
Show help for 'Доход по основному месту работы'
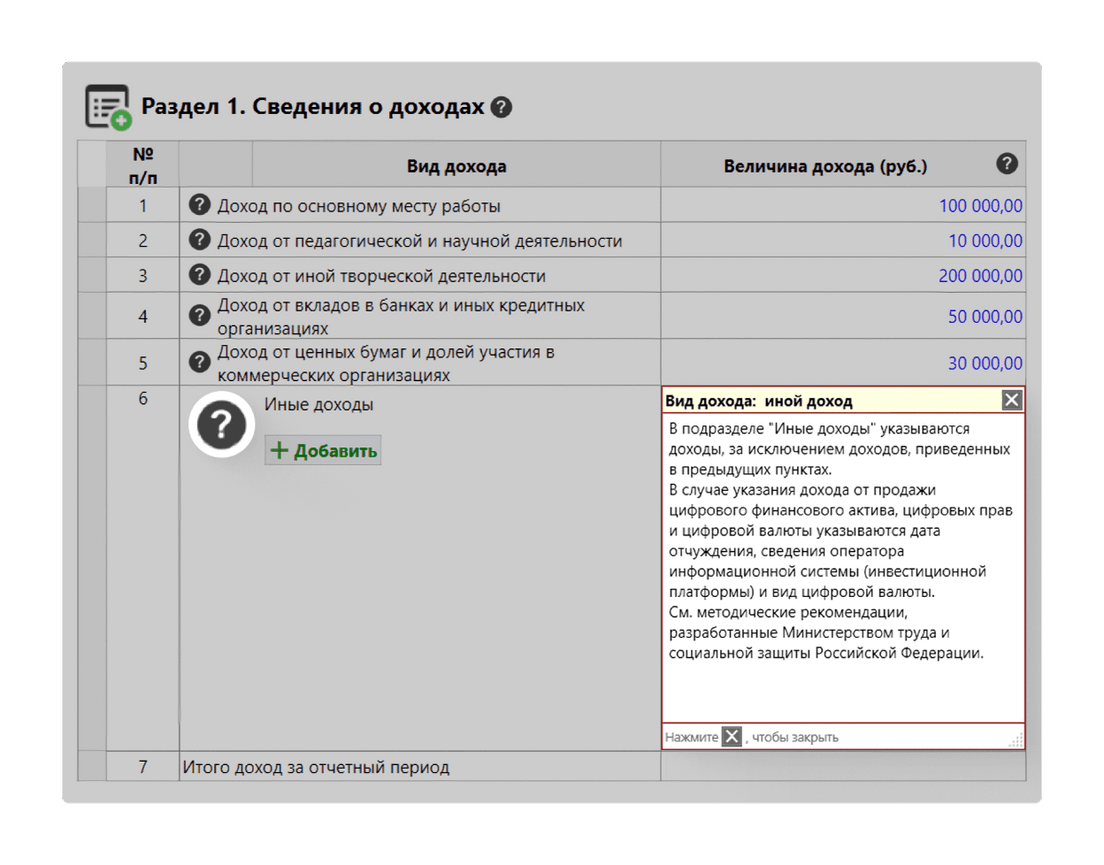point(200,205)
